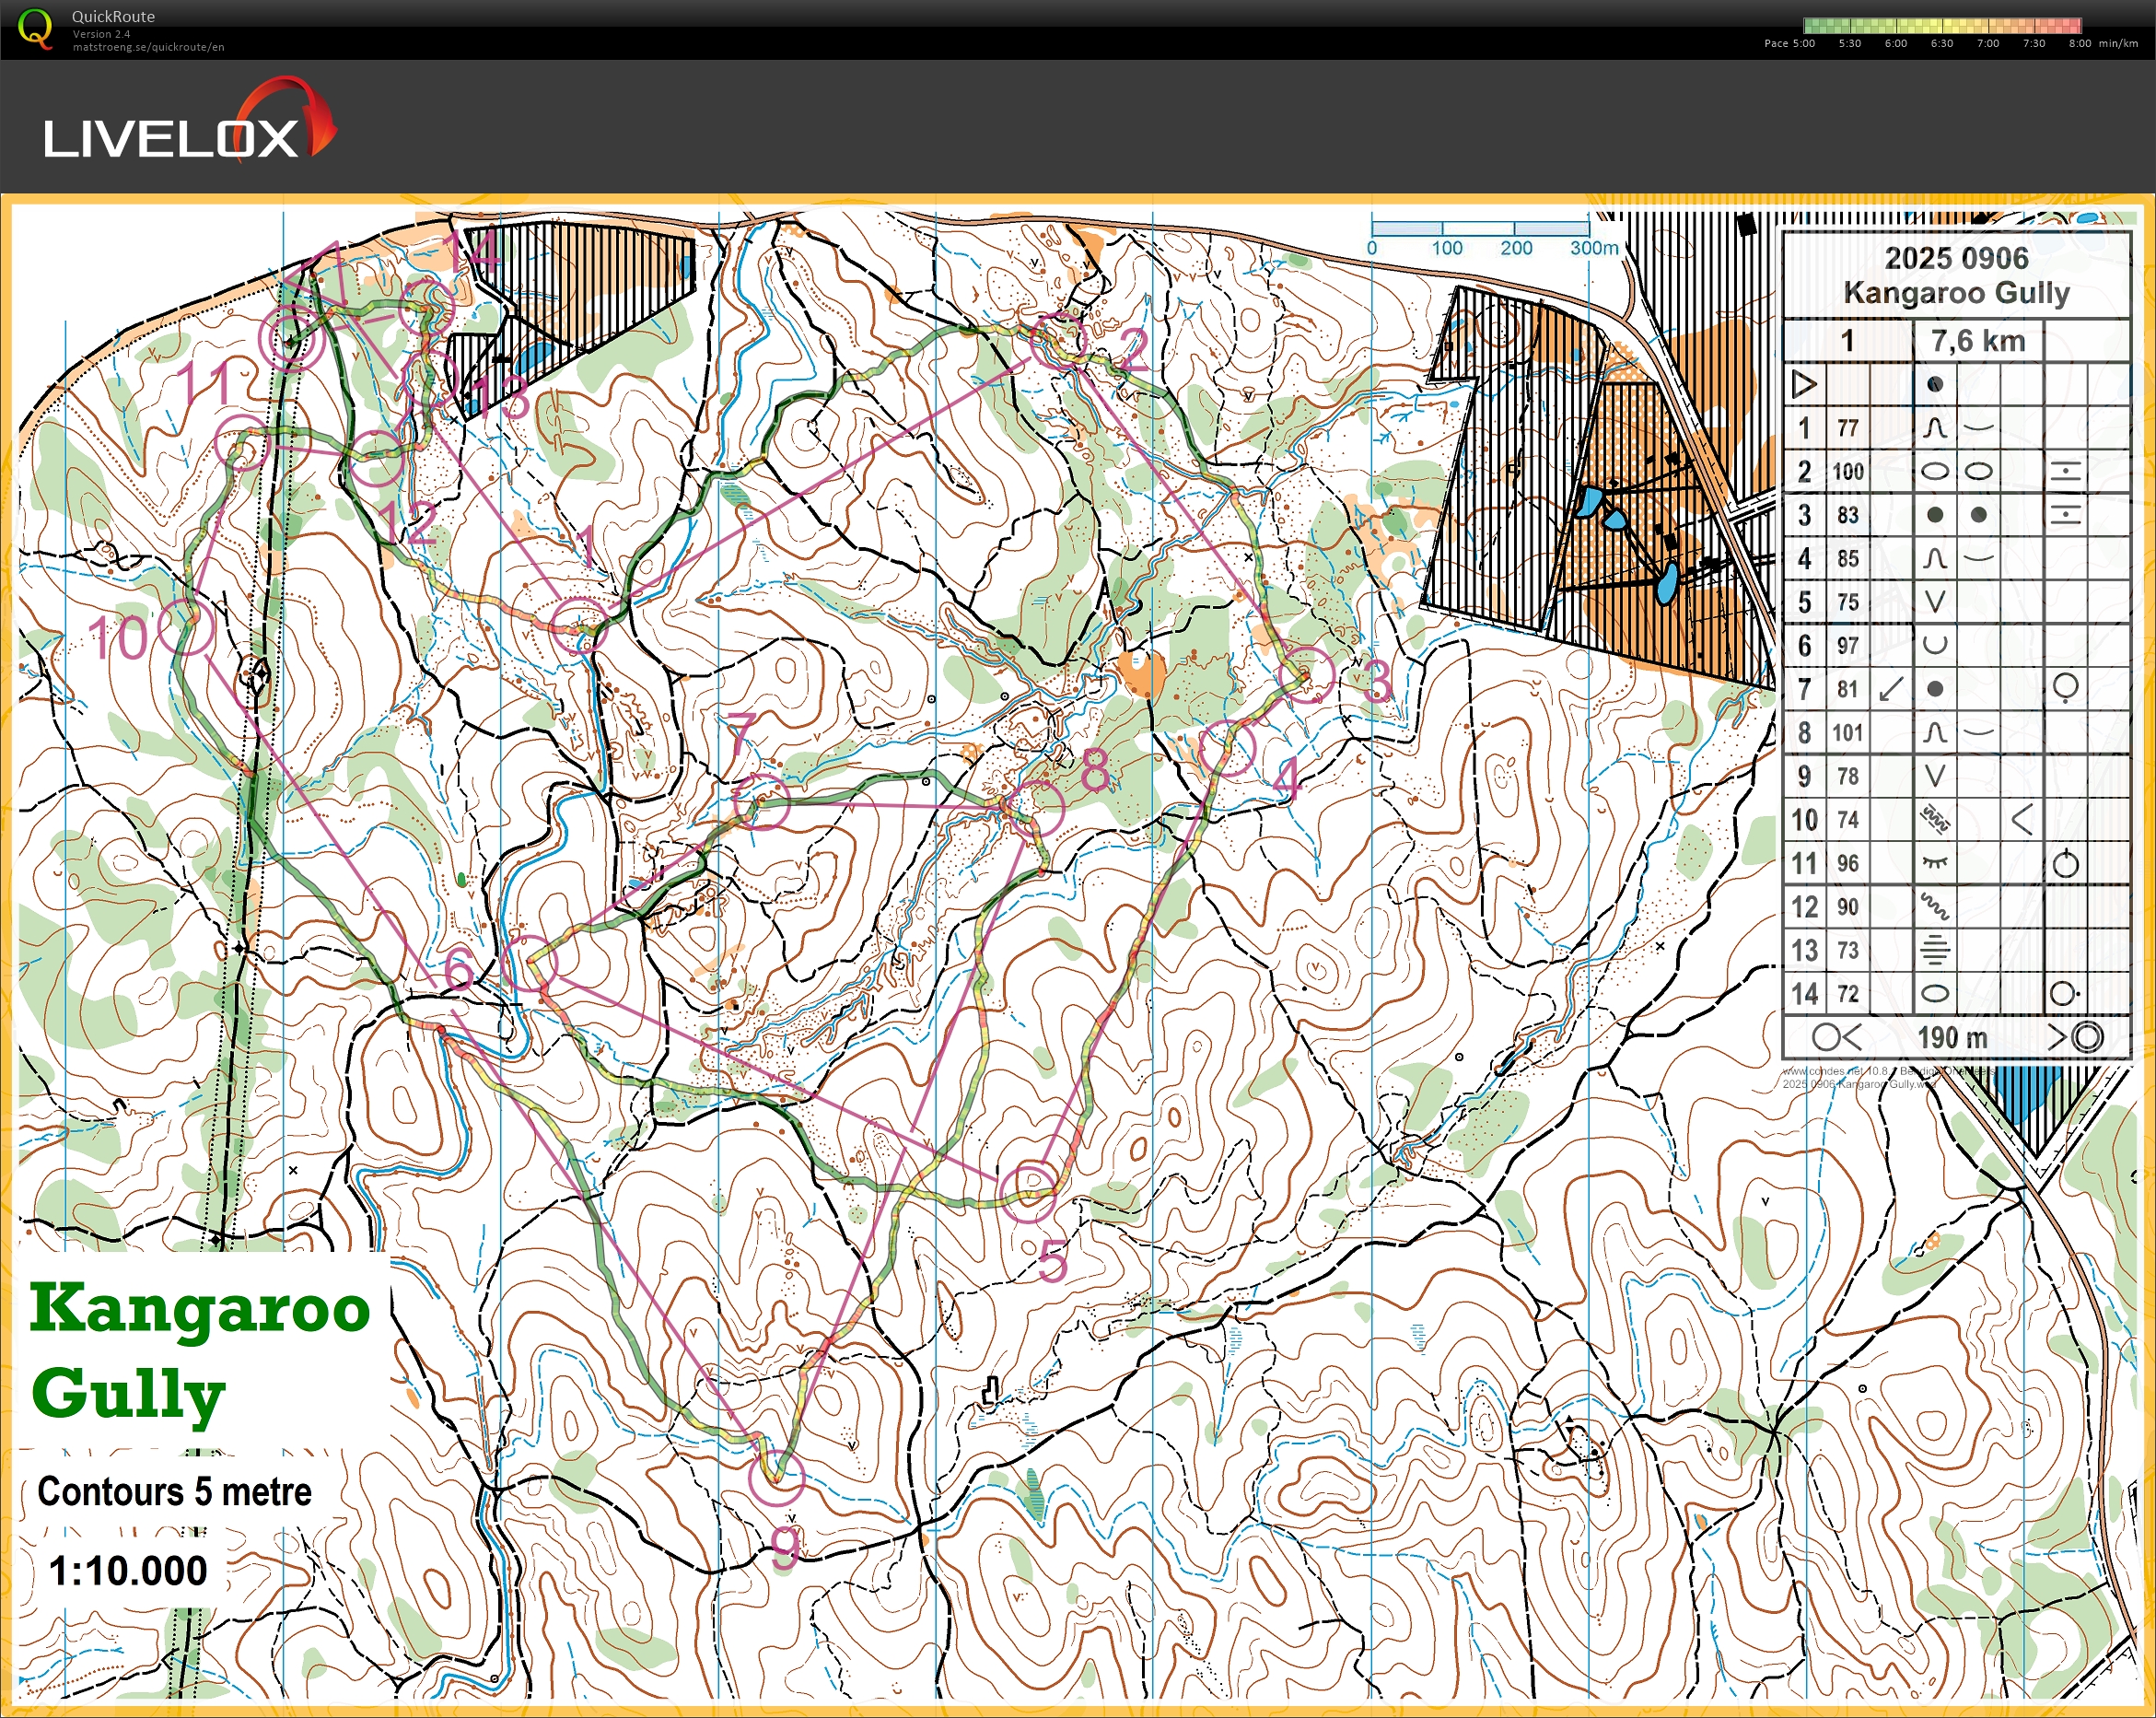
Task: Click the ditch symbol in control 11's row
Action: pyautogui.click(x=1935, y=862)
